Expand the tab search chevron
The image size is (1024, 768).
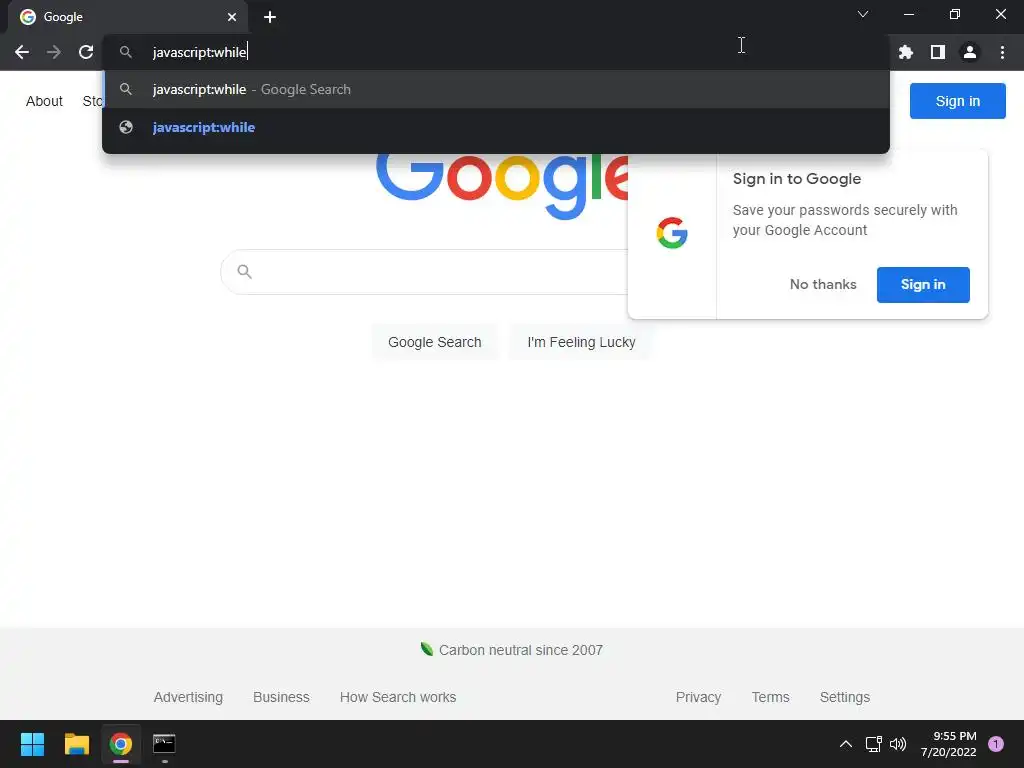click(x=863, y=14)
